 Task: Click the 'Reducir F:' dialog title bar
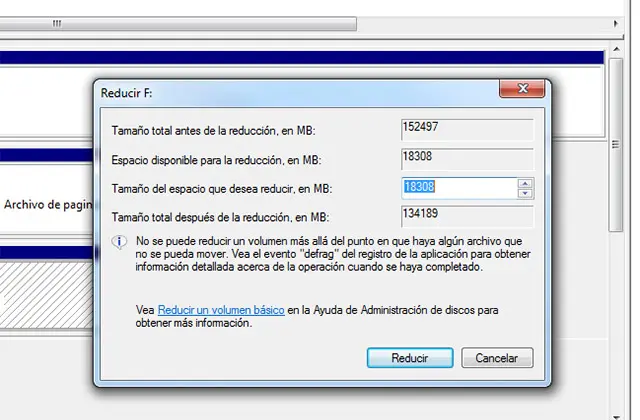click(x=300, y=91)
